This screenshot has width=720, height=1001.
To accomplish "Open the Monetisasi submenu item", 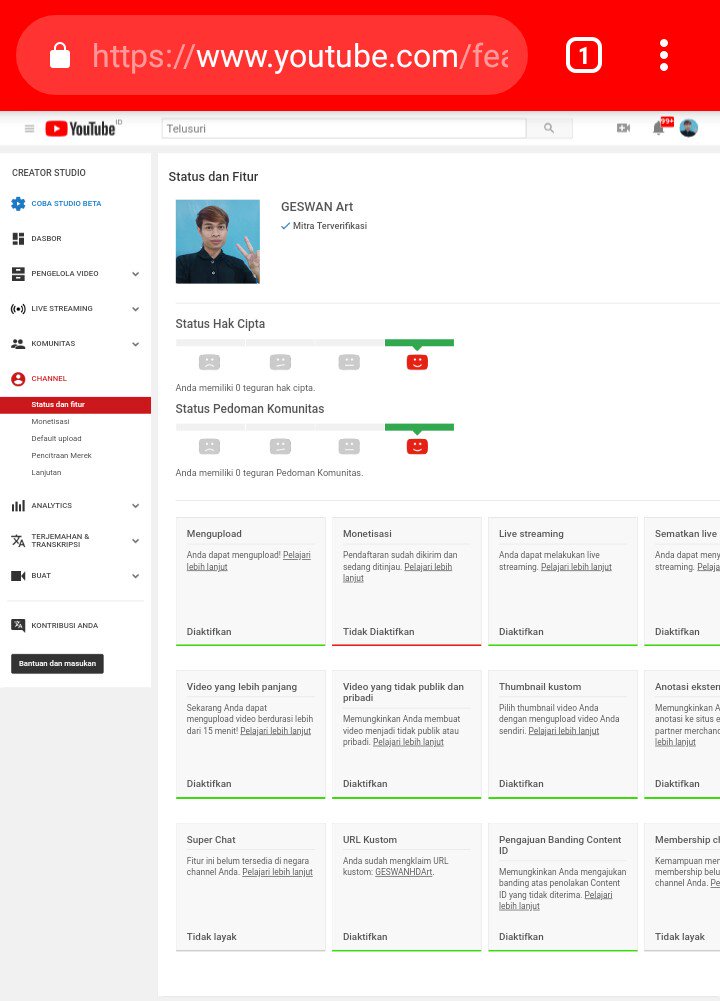I will tap(50, 421).
